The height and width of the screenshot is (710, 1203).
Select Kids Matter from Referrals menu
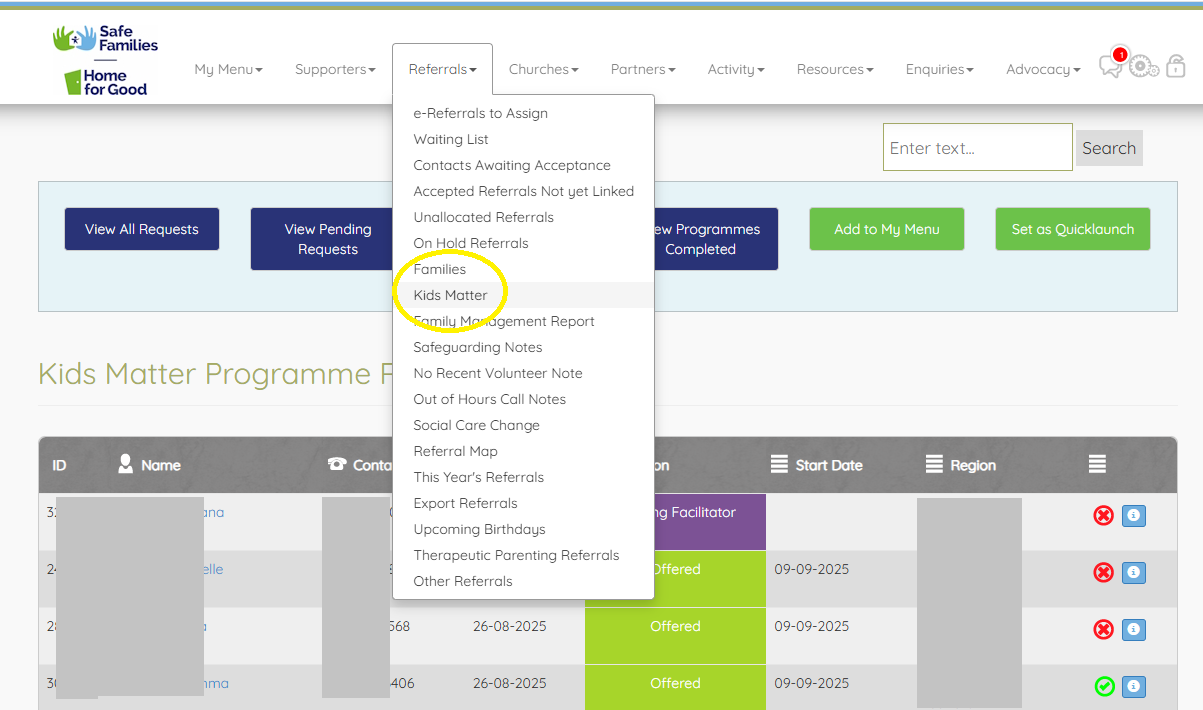(x=450, y=295)
